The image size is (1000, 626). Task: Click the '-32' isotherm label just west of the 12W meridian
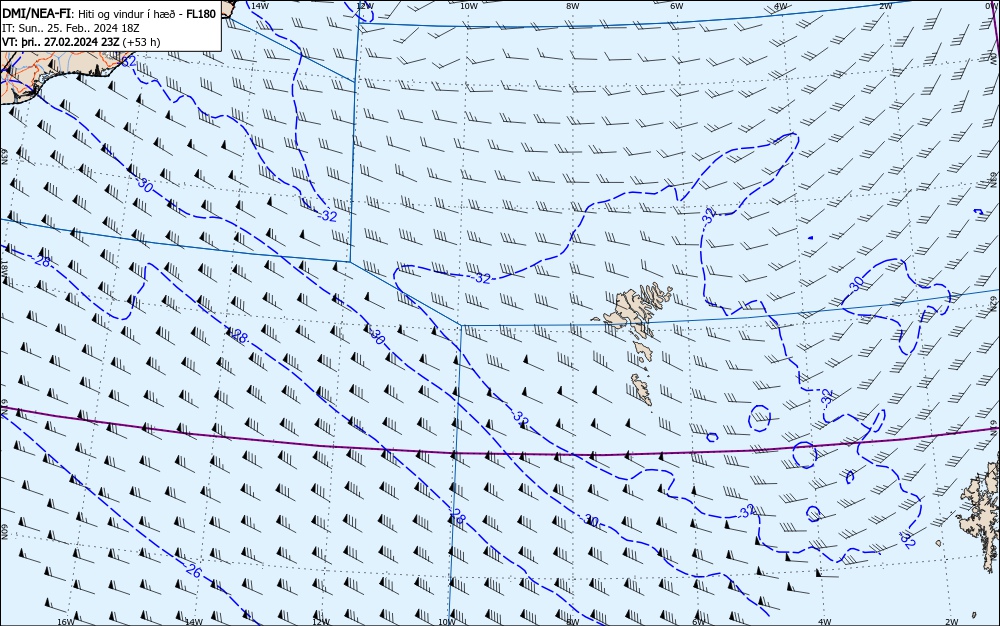[328, 216]
